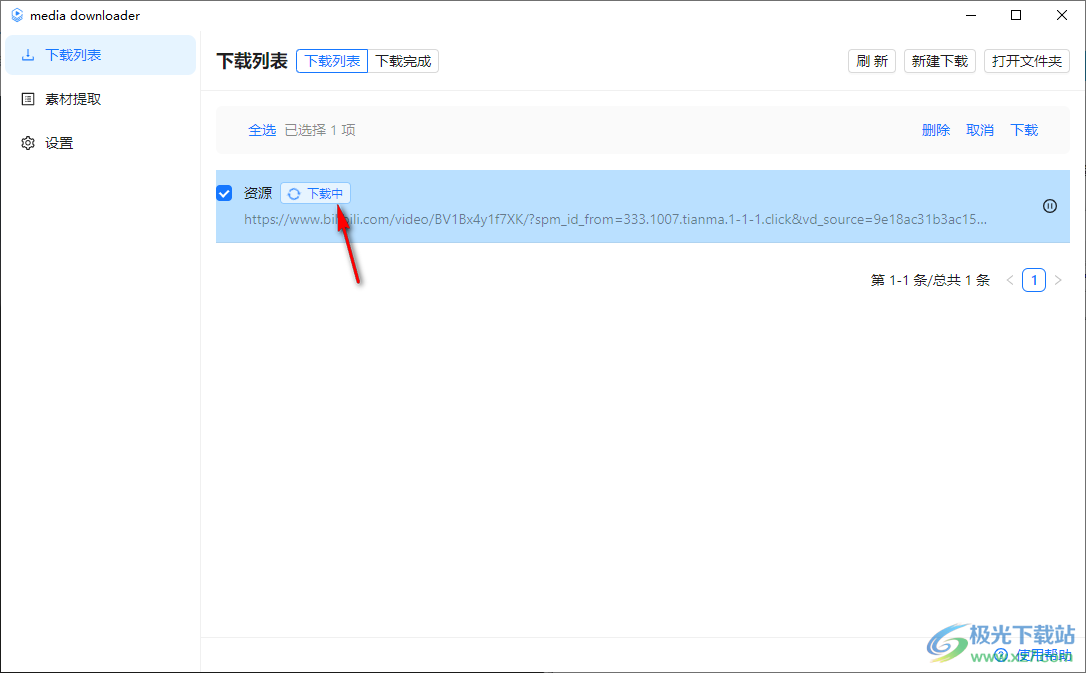The image size is (1086, 673).
Task: Uncheck the 资源 item checkbox
Action: [224, 193]
